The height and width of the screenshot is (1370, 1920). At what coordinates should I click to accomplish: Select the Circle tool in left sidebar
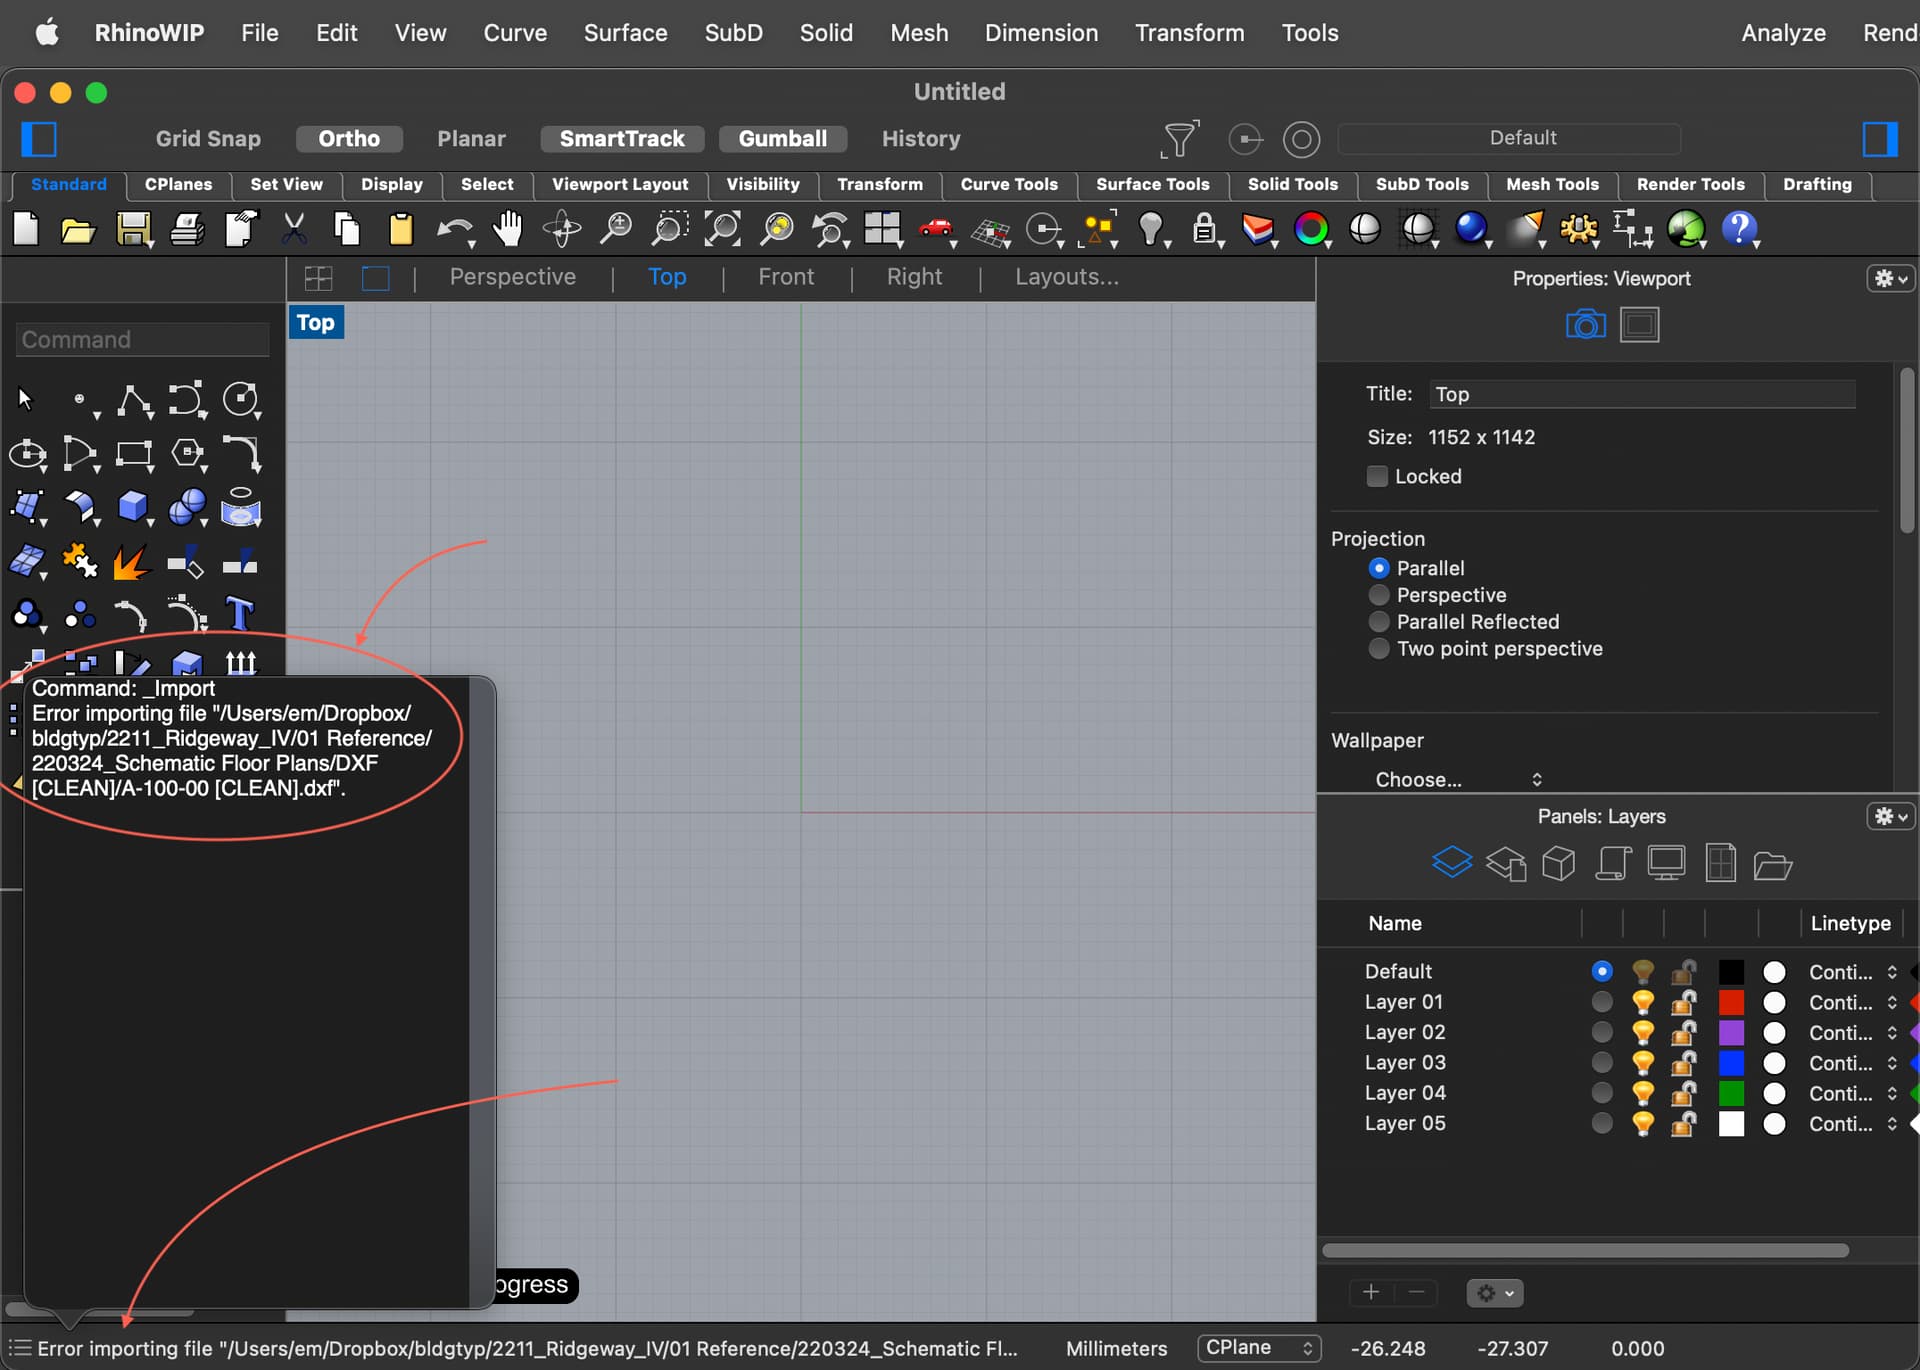241,400
